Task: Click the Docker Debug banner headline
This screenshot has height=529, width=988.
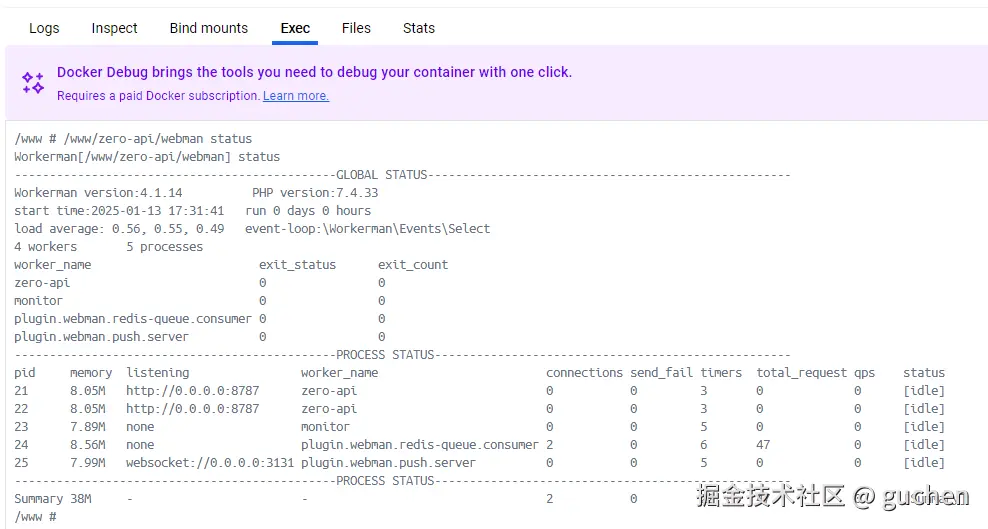Action: click(314, 72)
